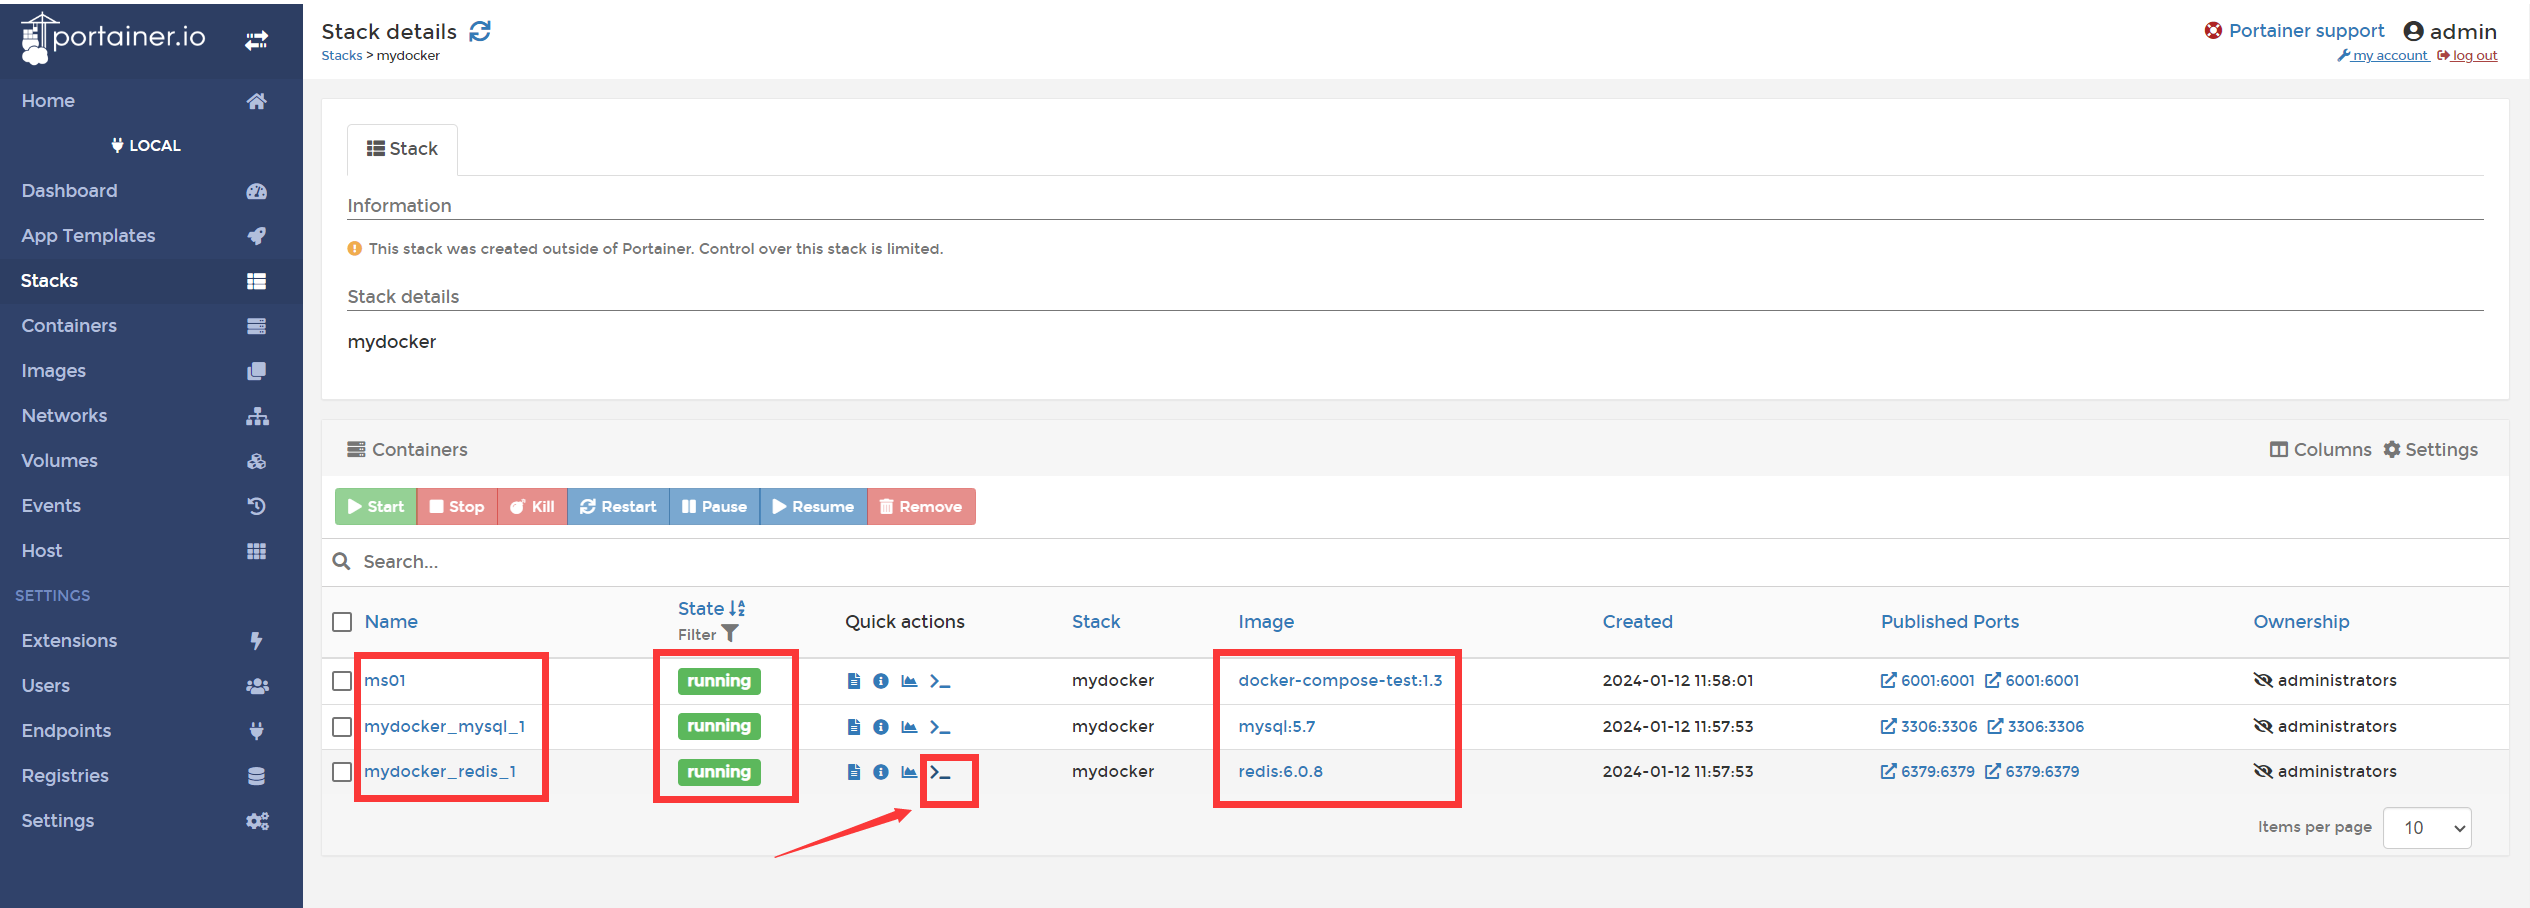Open console icon for ms01 container
The image size is (2530, 908).
tap(939, 681)
